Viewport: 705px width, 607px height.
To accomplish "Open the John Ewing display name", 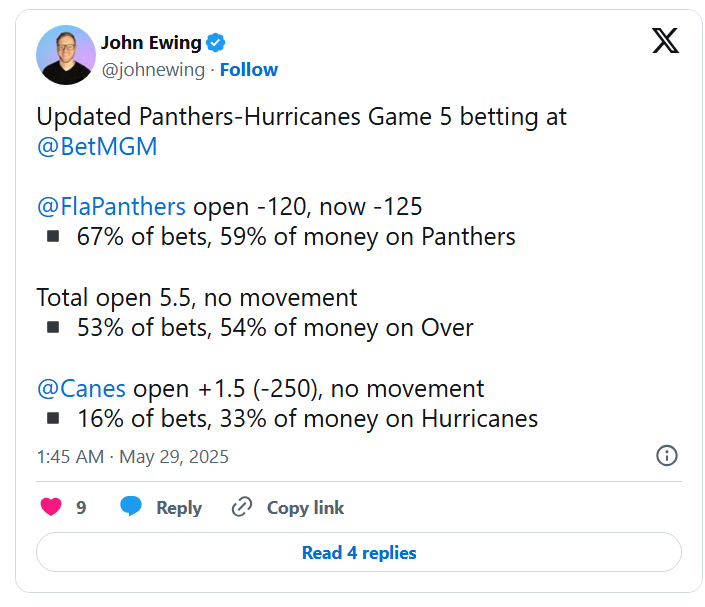I will [151, 43].
